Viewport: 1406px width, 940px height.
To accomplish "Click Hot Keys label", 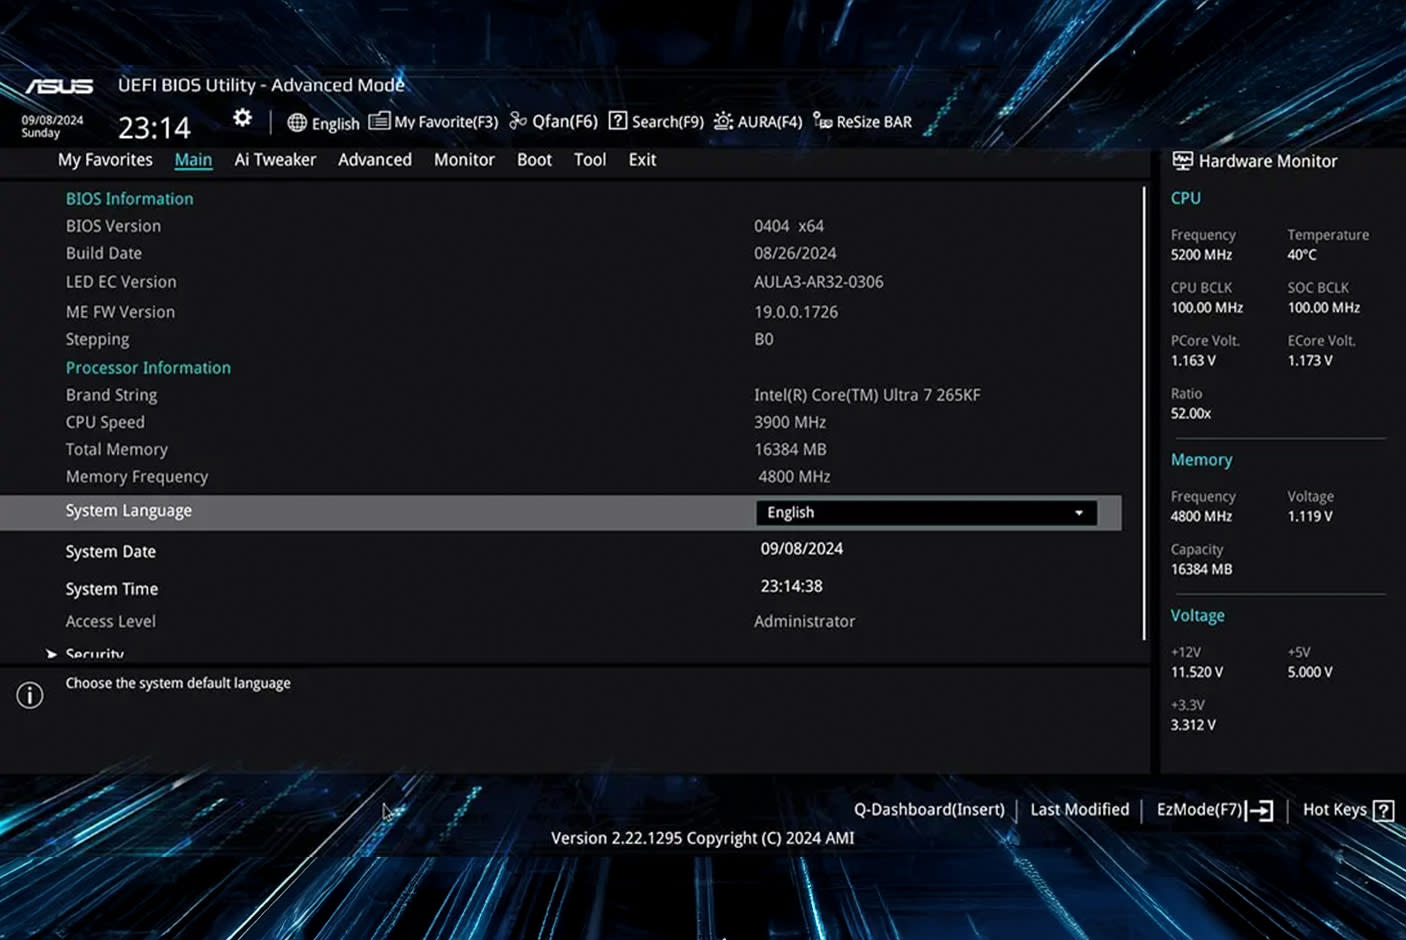I will [x=1335, y=809].
